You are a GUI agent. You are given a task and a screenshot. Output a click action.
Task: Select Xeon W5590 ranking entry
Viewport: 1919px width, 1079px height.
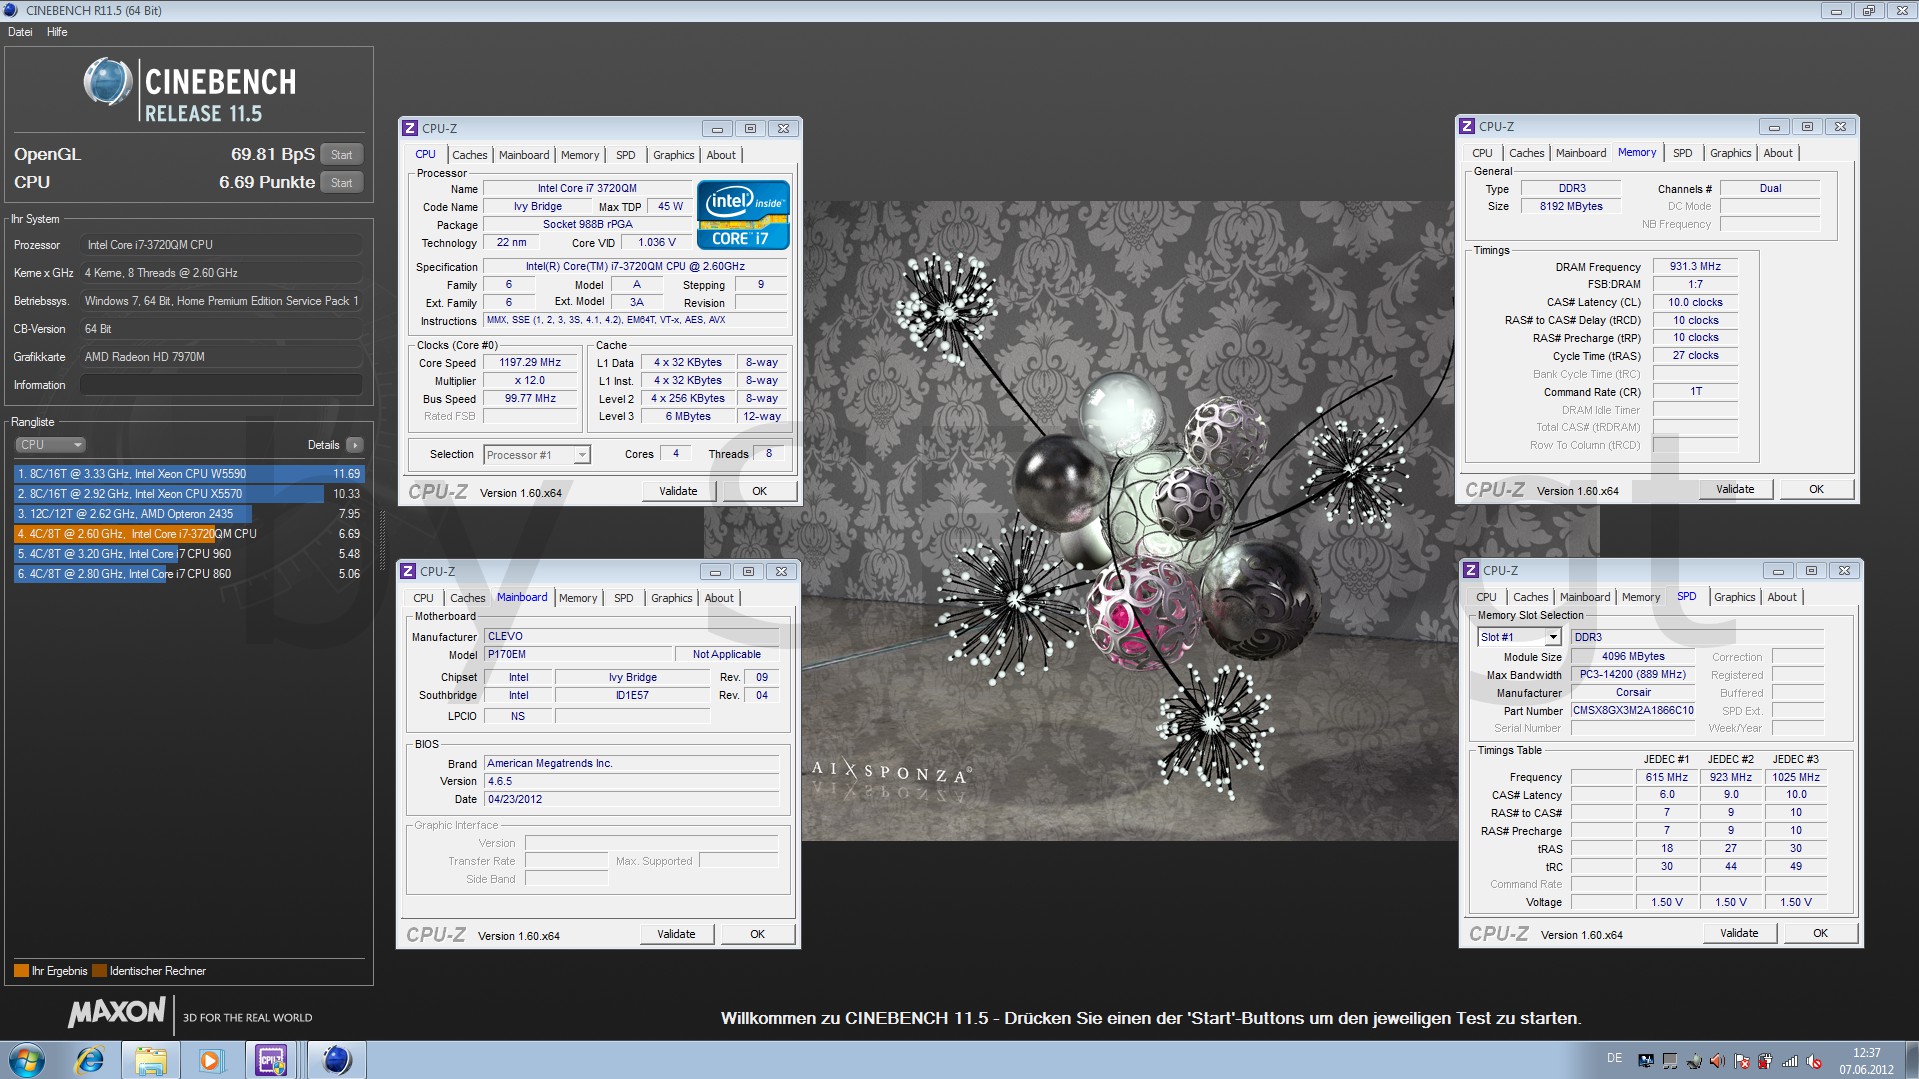click(189, 474)
